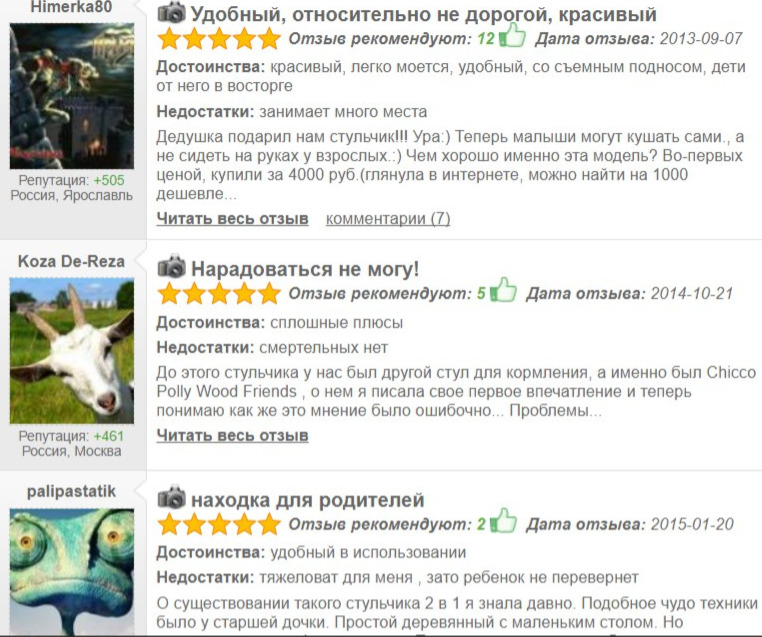Click the thumbs-up icon on Himerka80's review

click(513, 35)
